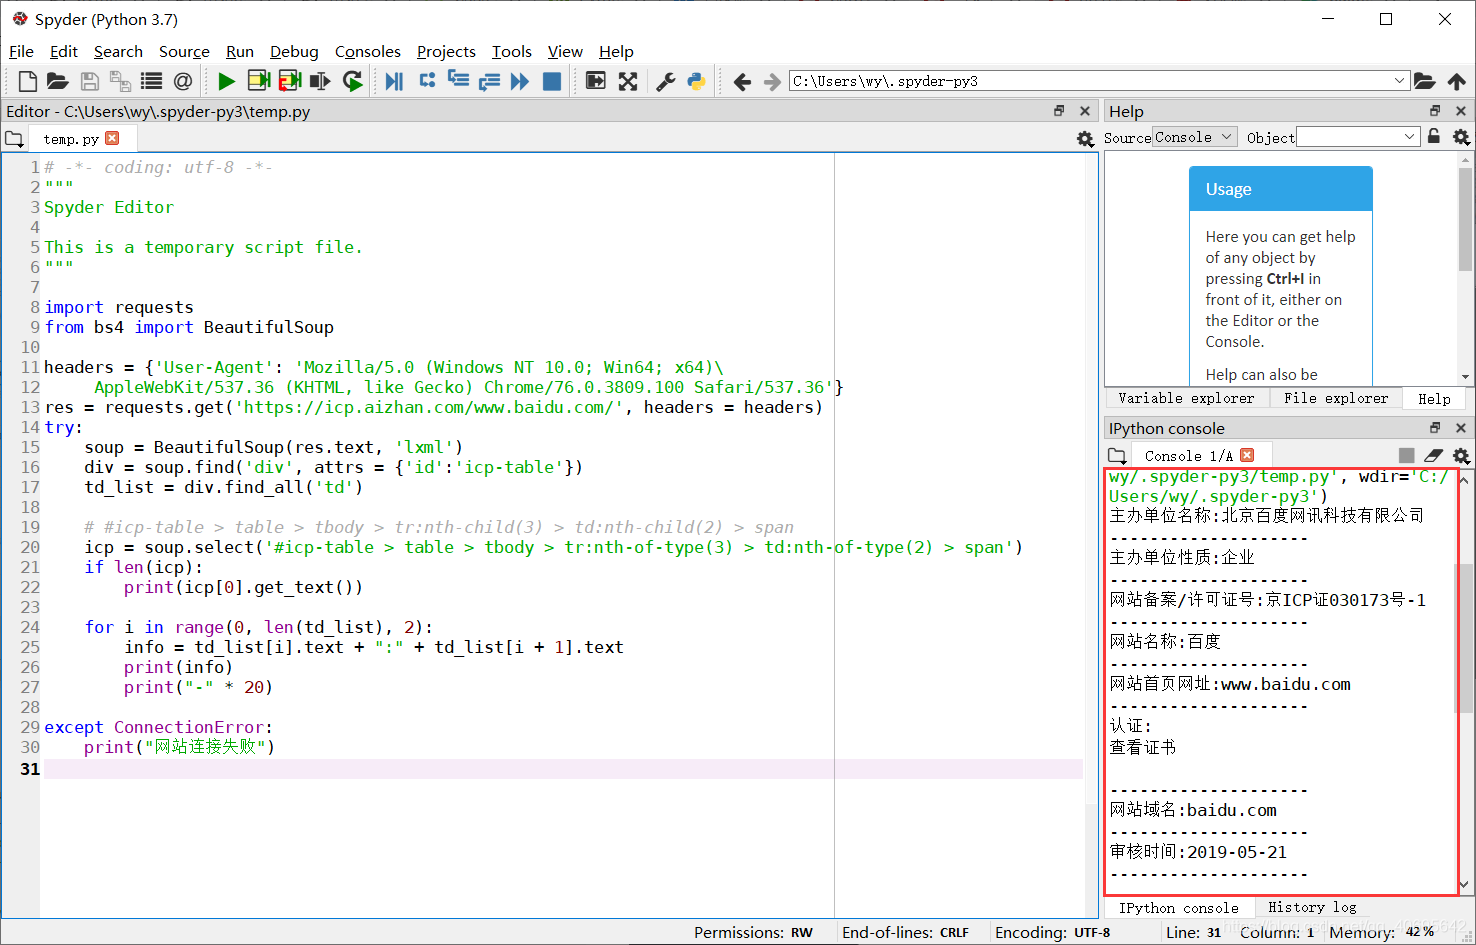Close the Editor pane
Viewport: 1476px width, 945px height.
[1085, 111]
